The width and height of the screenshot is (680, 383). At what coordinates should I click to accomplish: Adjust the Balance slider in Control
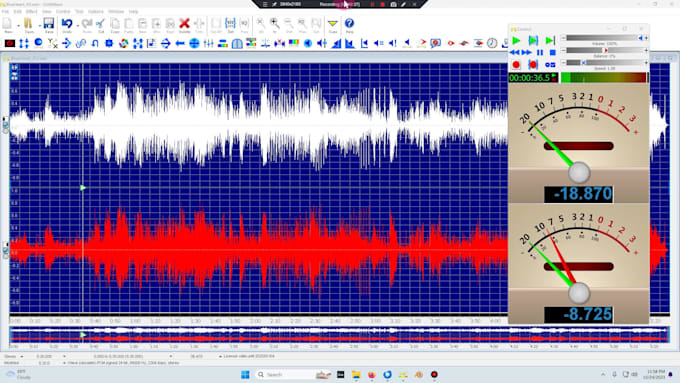[x=605, y=50]
